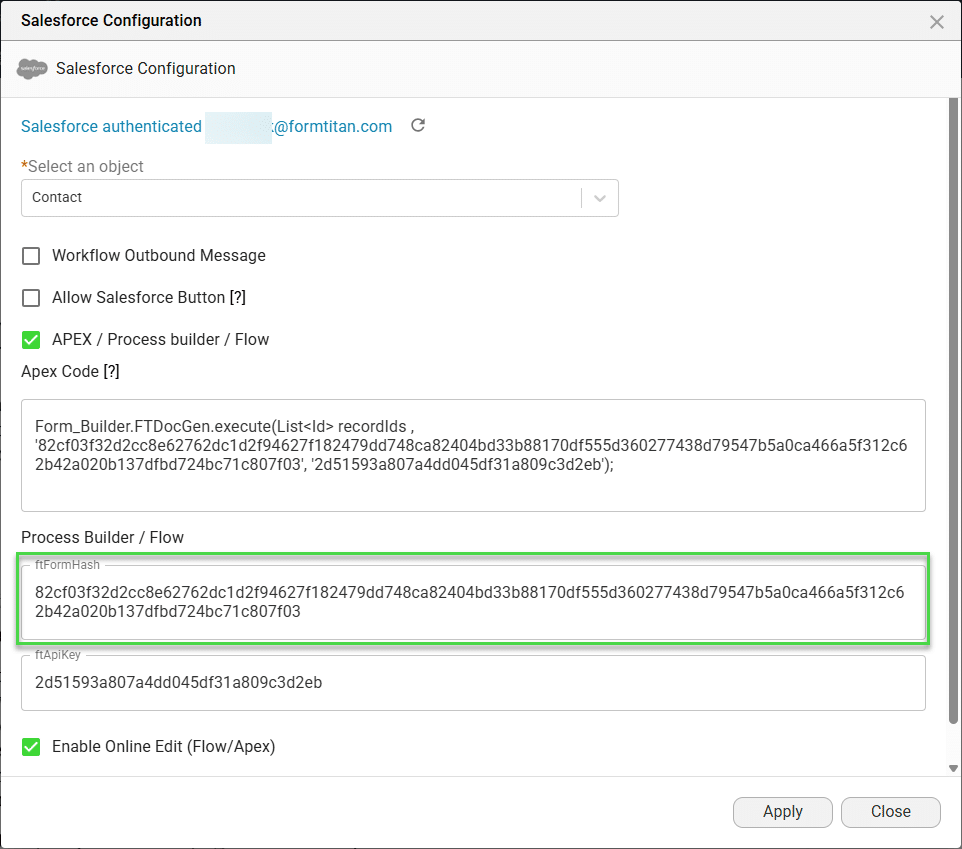This screenshot has width=962, height=849.
Task: Click the chevron arrow of object selector
Action: tap(600, 198)
